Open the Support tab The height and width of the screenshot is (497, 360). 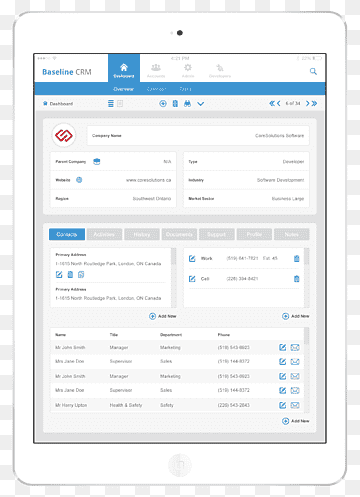point(216,234)
